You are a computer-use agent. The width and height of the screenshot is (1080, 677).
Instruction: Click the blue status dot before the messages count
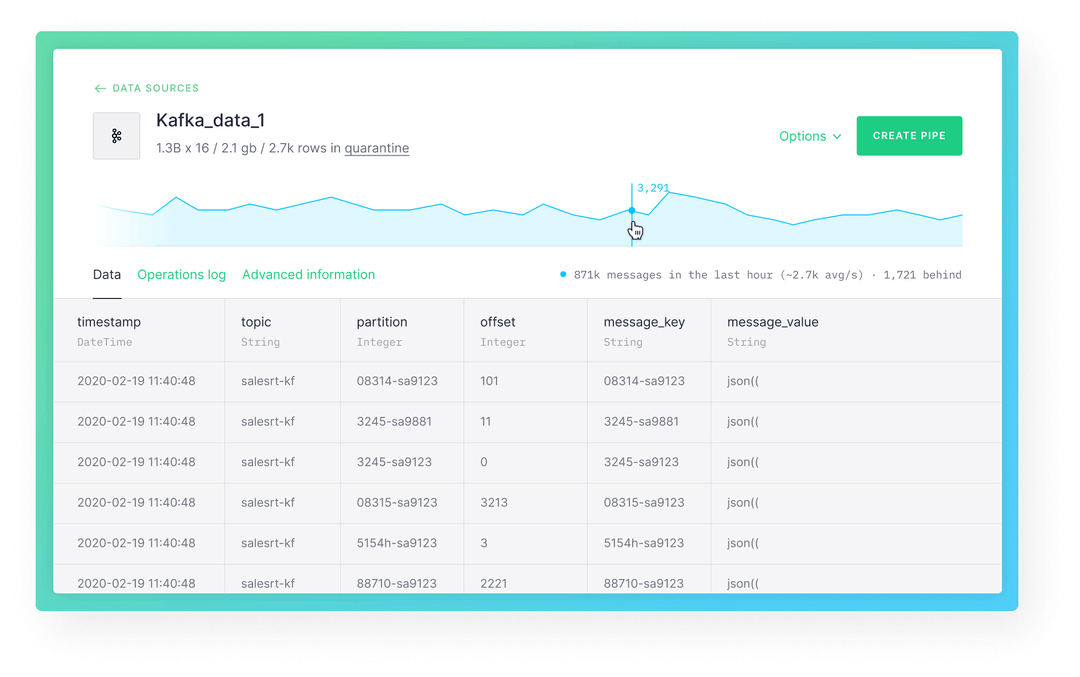[x=561, y=274]
